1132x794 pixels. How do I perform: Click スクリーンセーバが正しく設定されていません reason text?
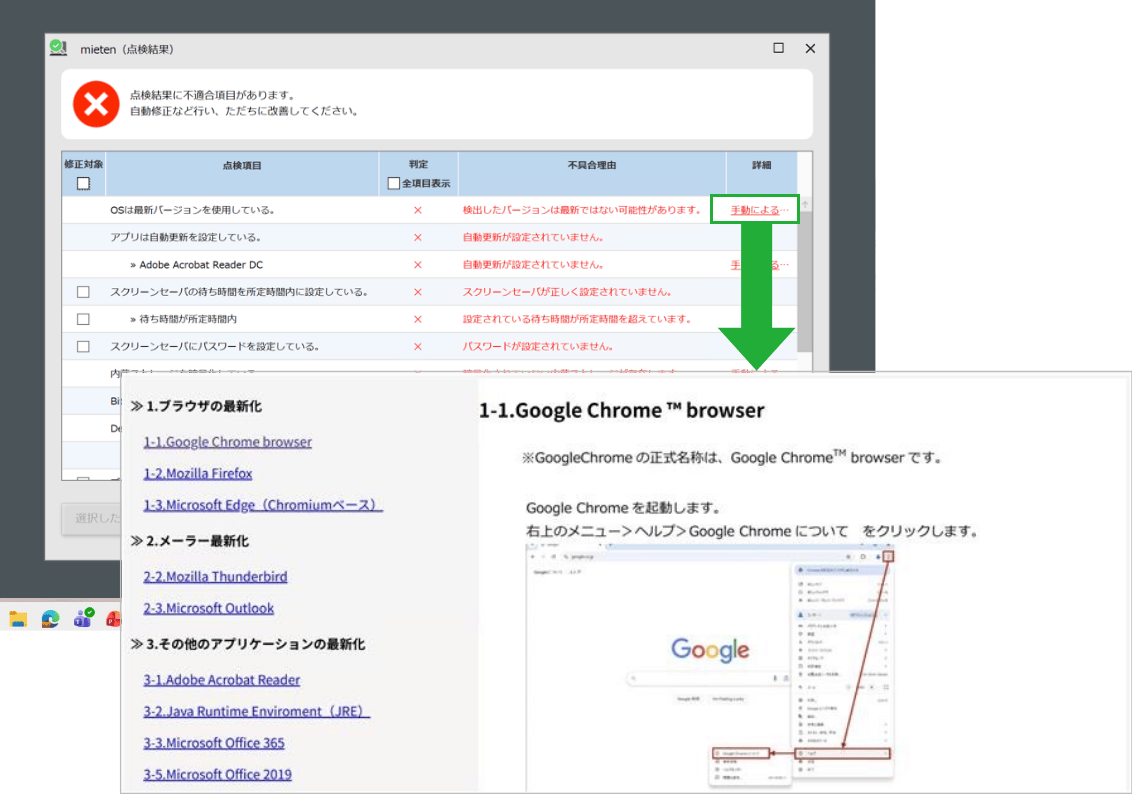567,292
